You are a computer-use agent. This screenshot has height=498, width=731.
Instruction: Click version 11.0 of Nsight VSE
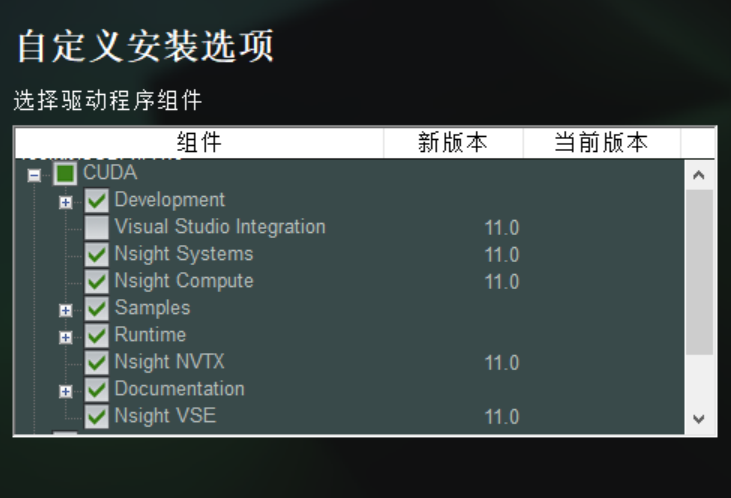[502, 417]
